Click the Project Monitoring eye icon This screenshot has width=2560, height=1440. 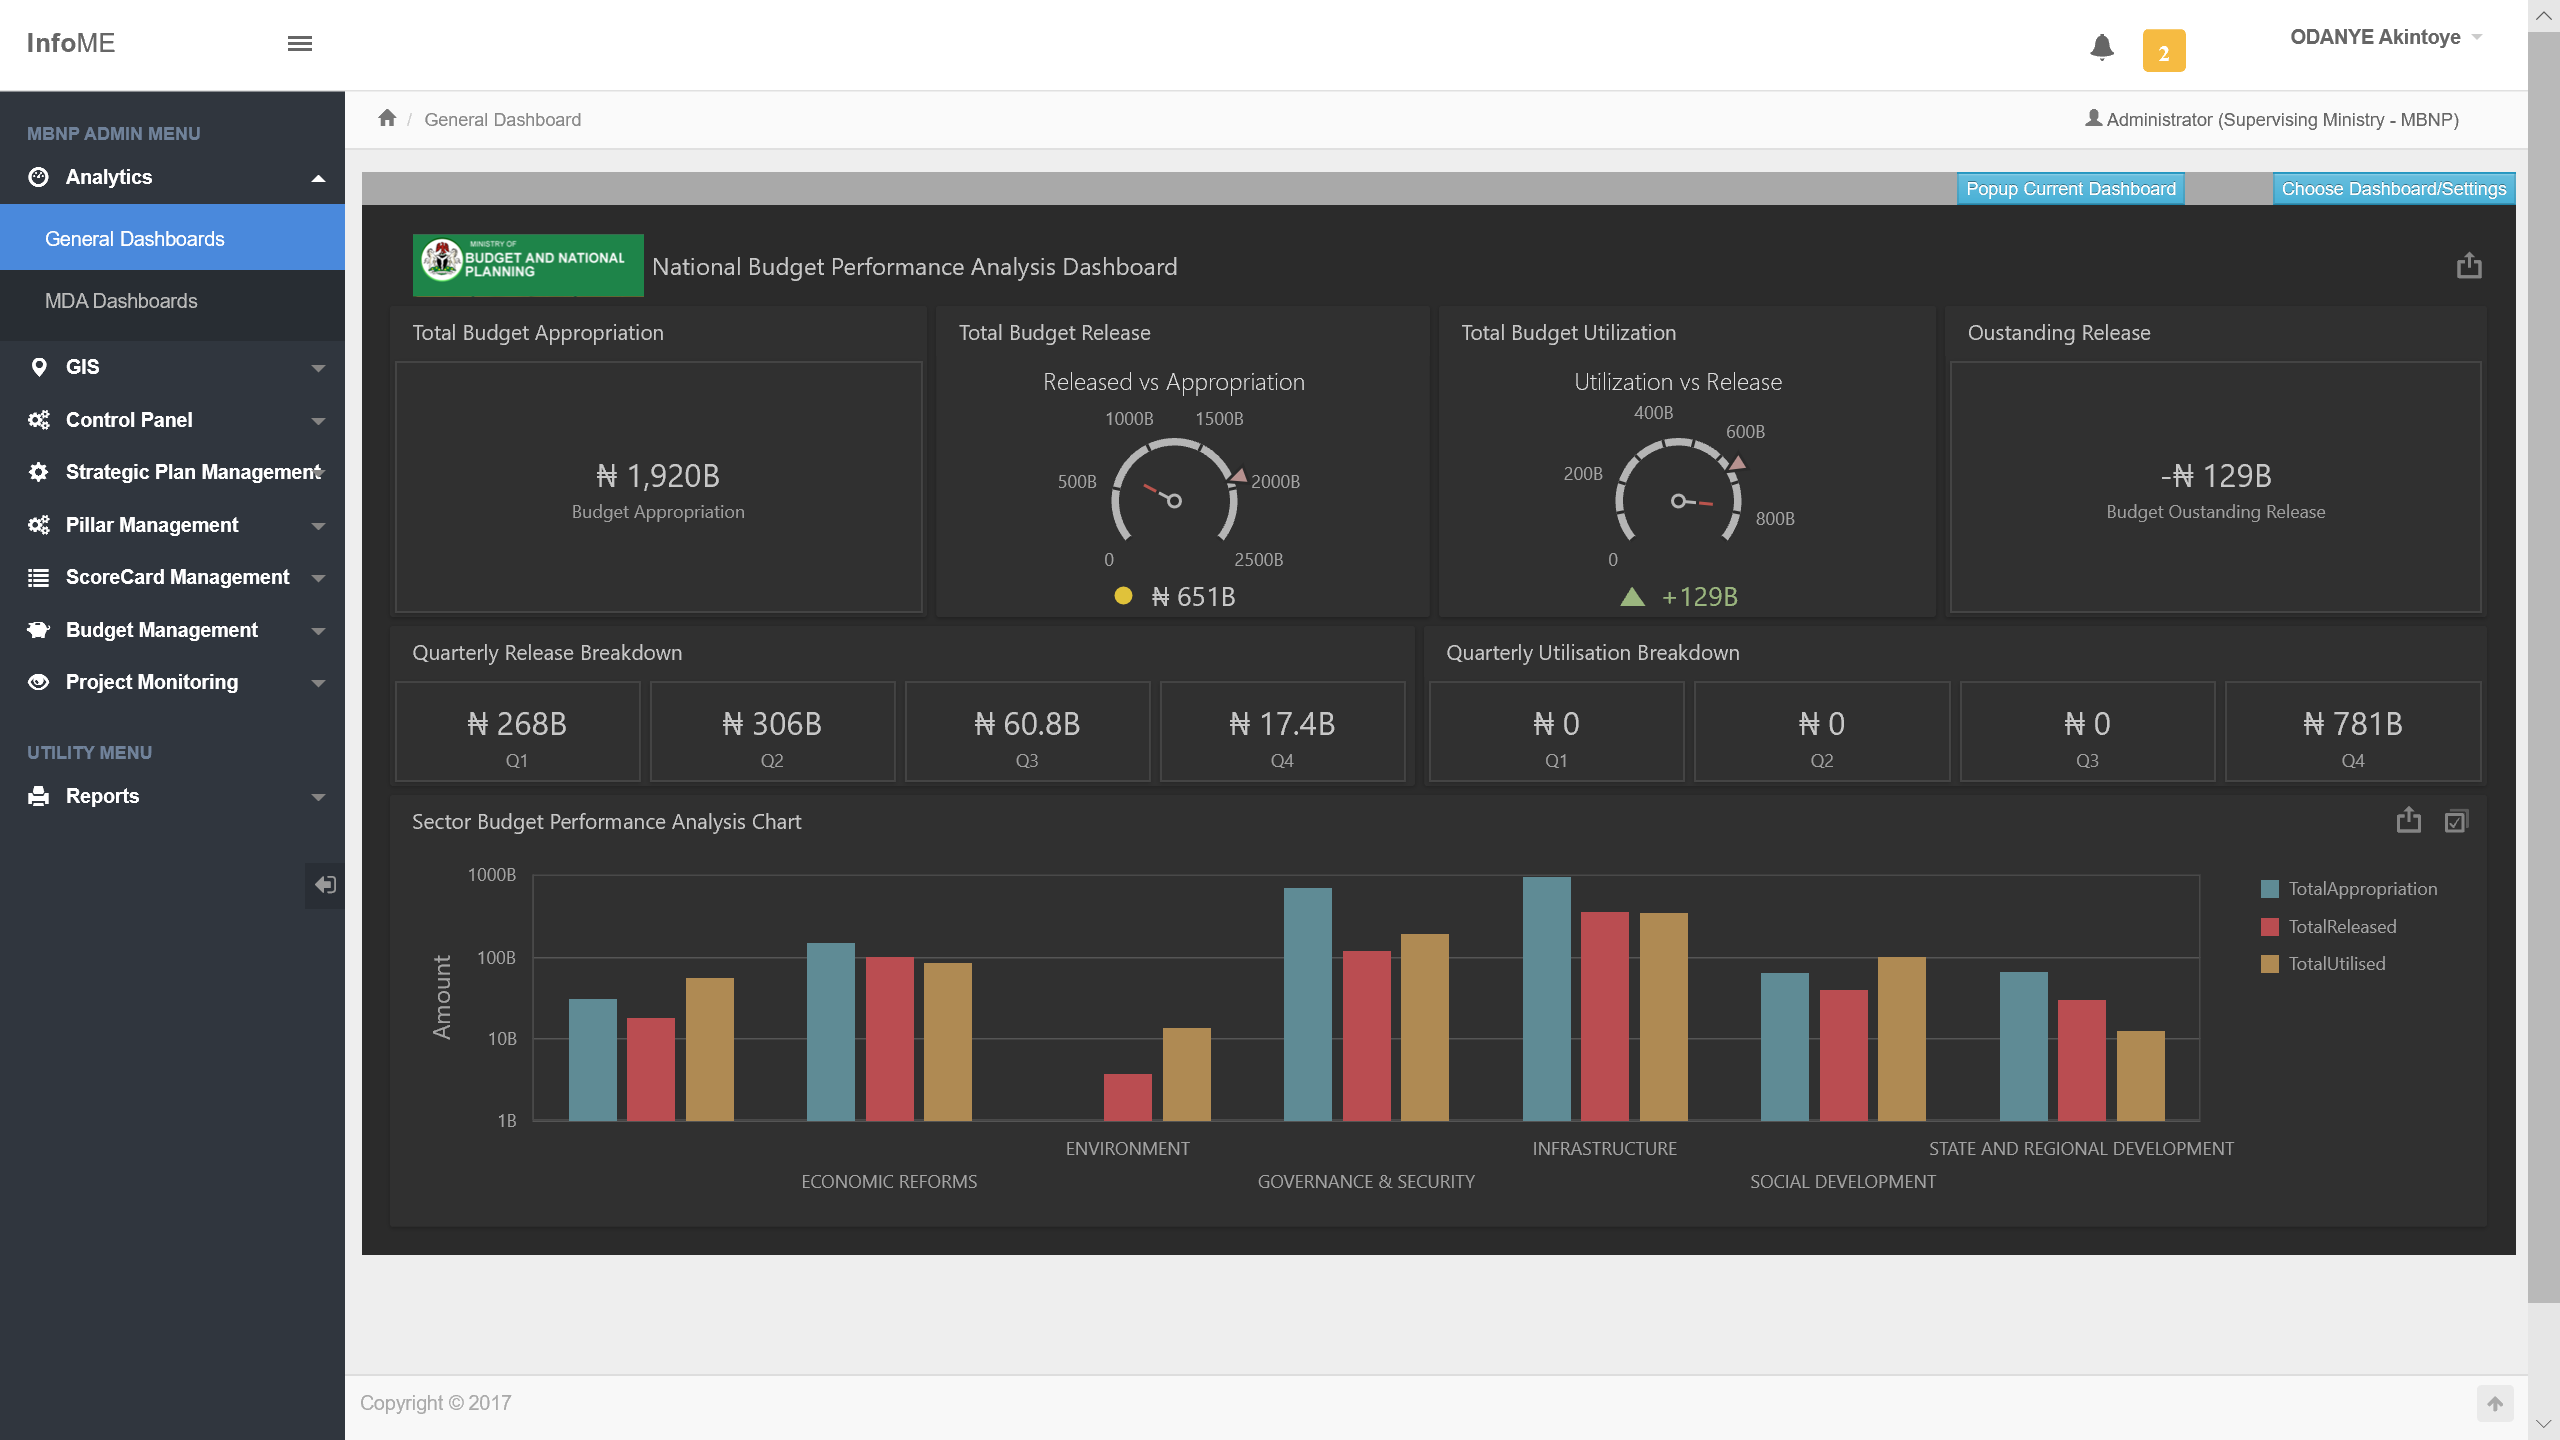[x=38, y=682]
